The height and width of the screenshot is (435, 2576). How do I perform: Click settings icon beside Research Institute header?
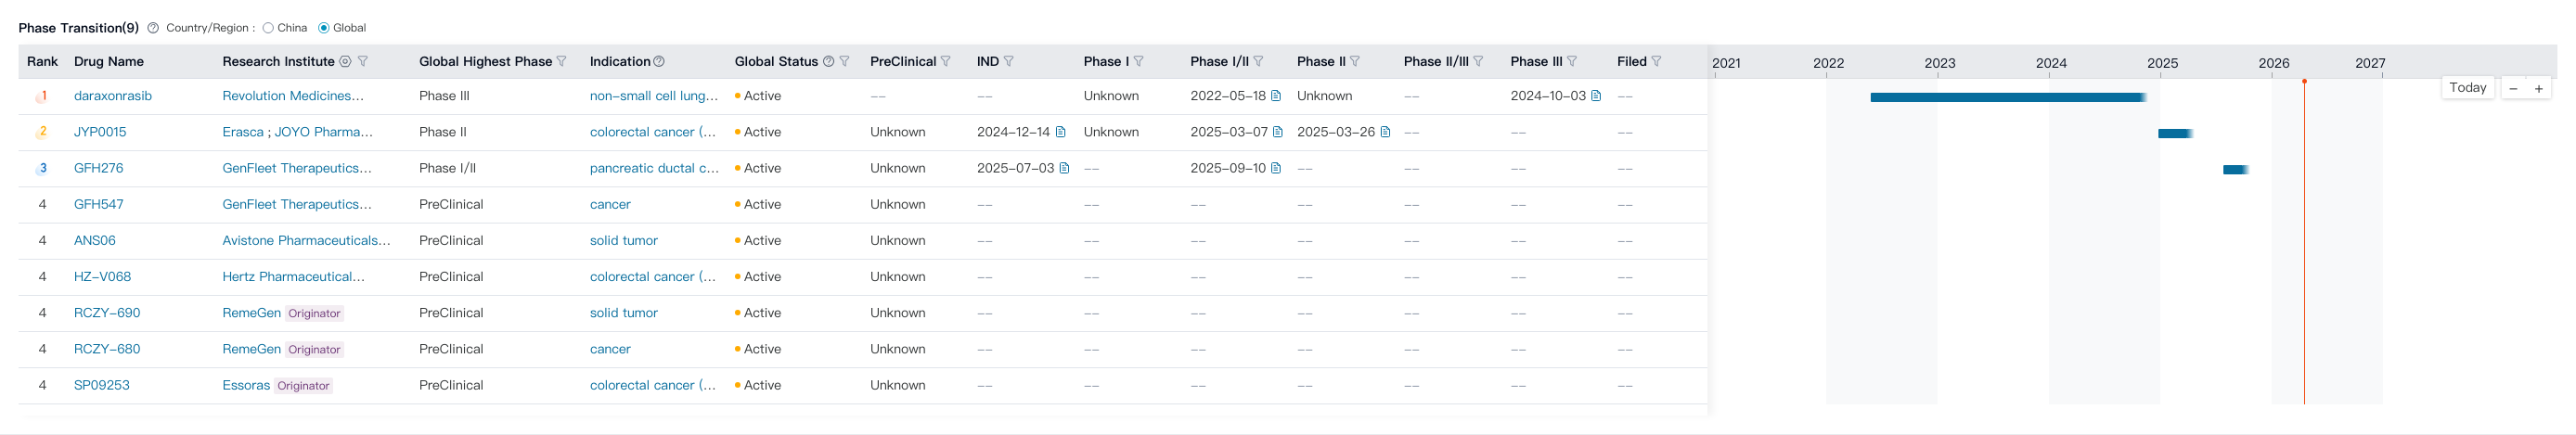(345, 62)
